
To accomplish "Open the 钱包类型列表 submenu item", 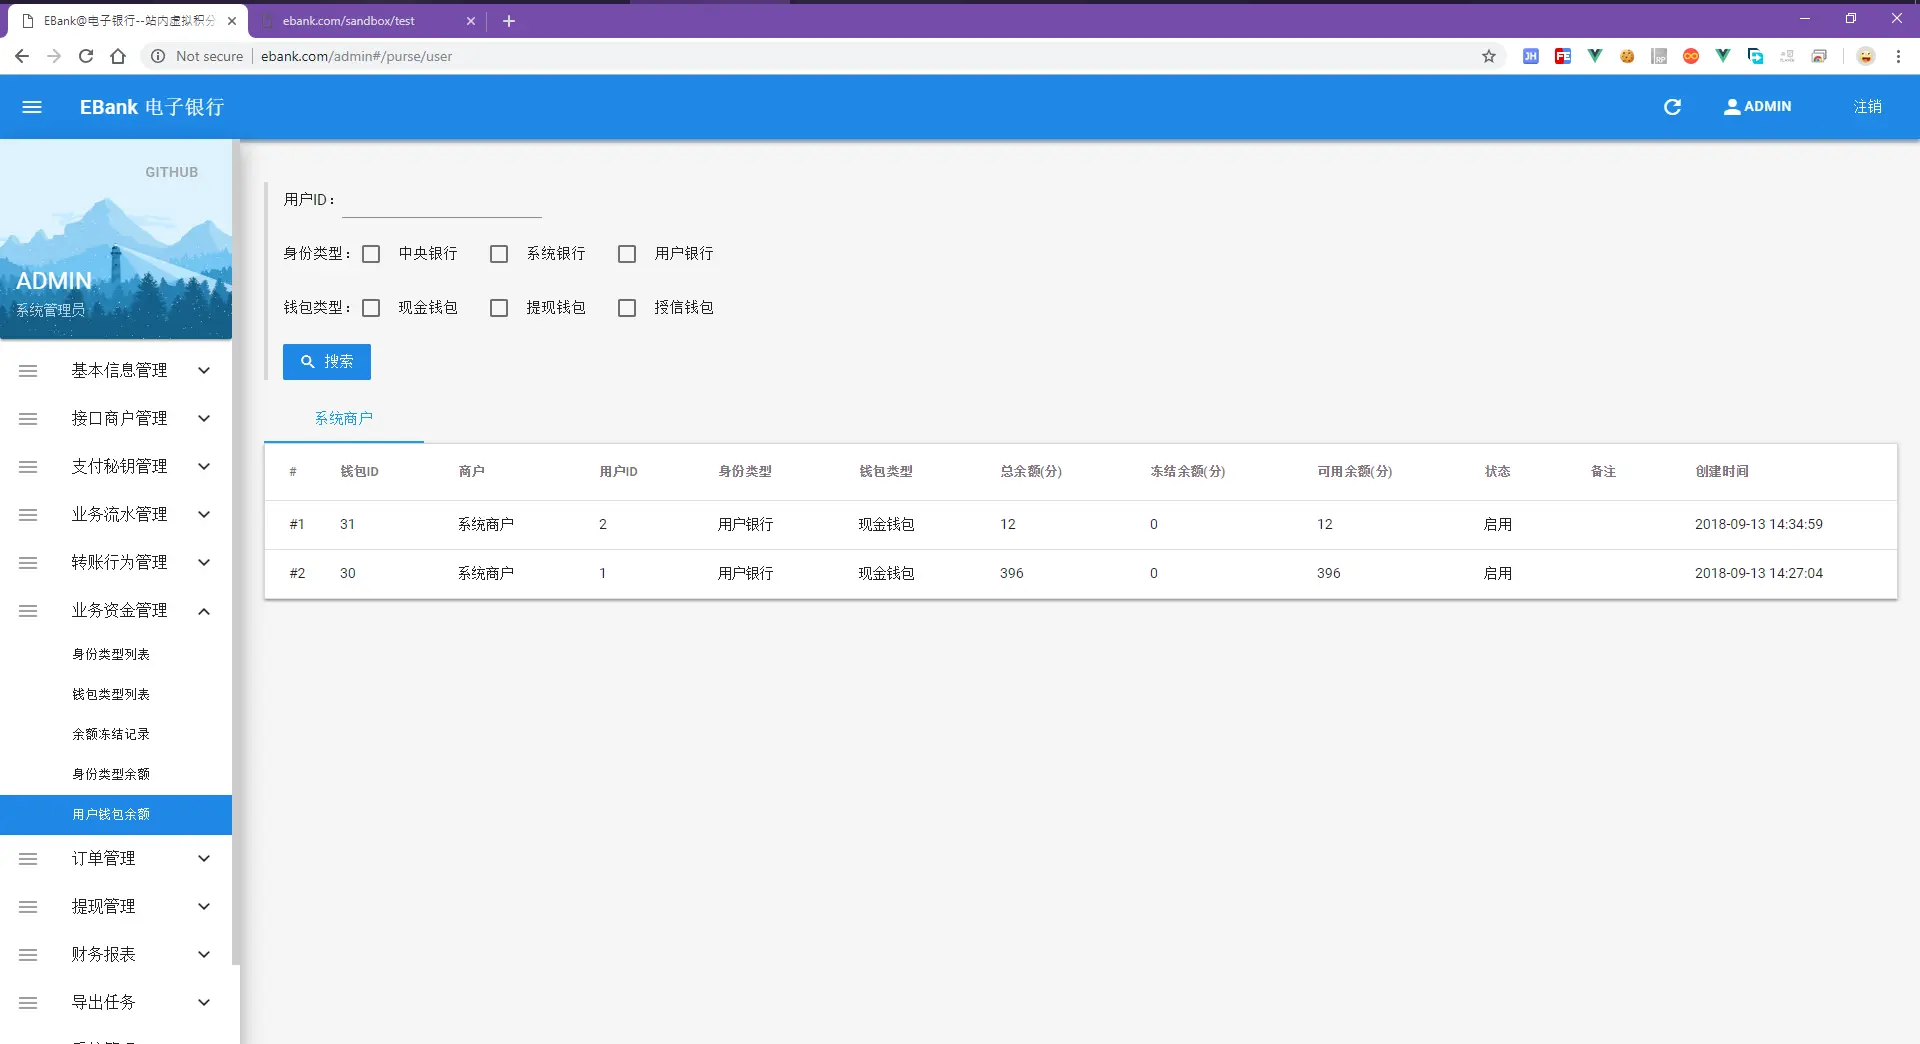I will click(x=116, y=695).
